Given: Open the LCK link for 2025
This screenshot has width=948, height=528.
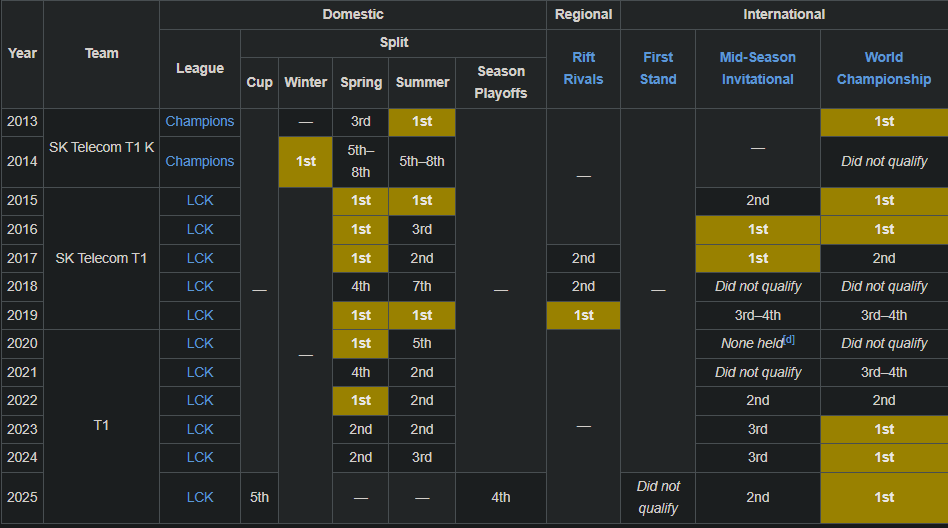Looking at the screenshot, I should click(x=200, y=498).
